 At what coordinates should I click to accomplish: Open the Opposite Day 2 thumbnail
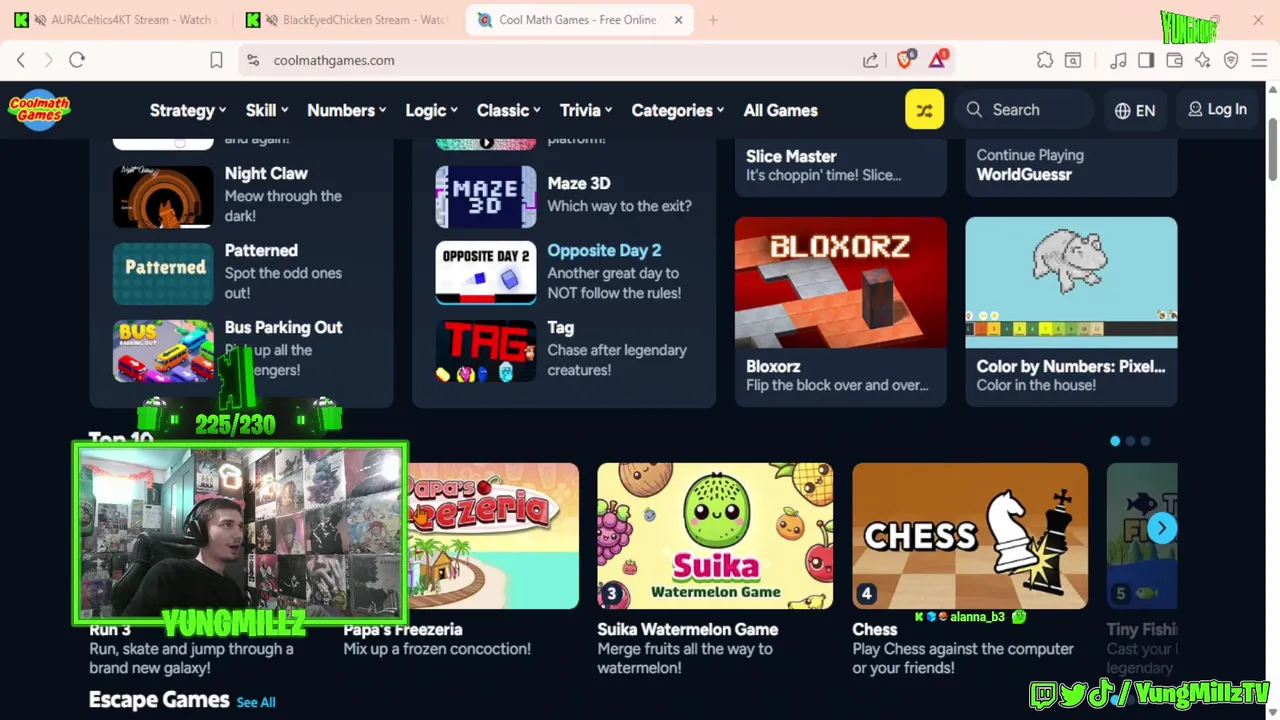coord(486,273)
